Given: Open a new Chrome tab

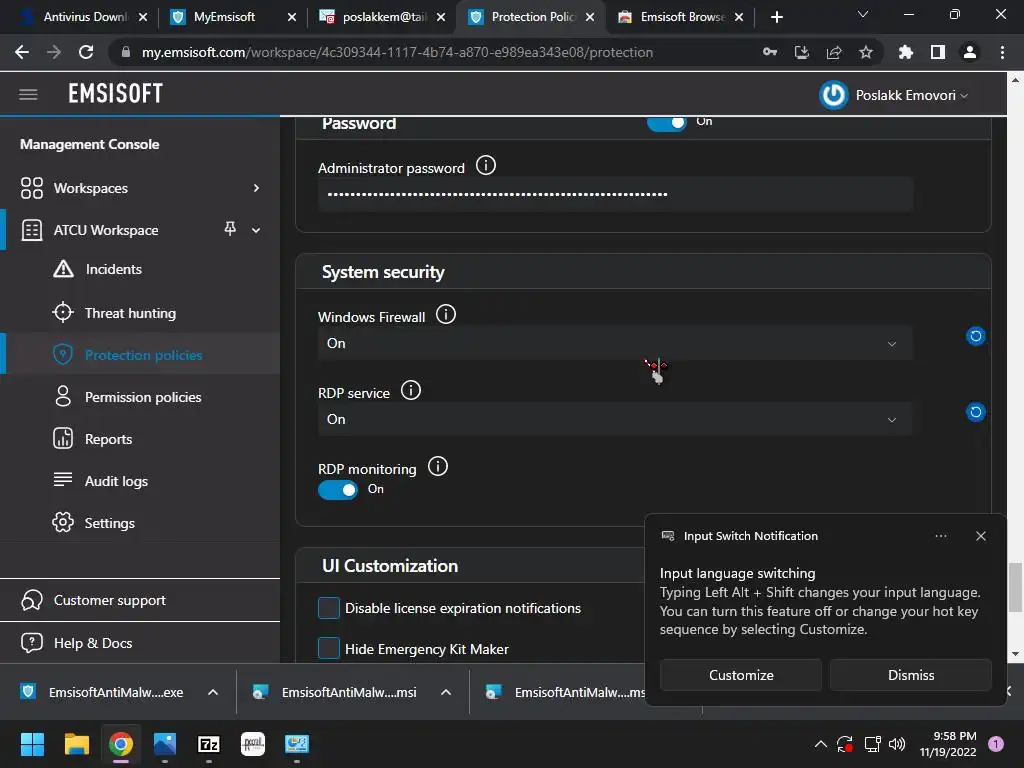Looking at the screenshot, I should coord(776,17).
